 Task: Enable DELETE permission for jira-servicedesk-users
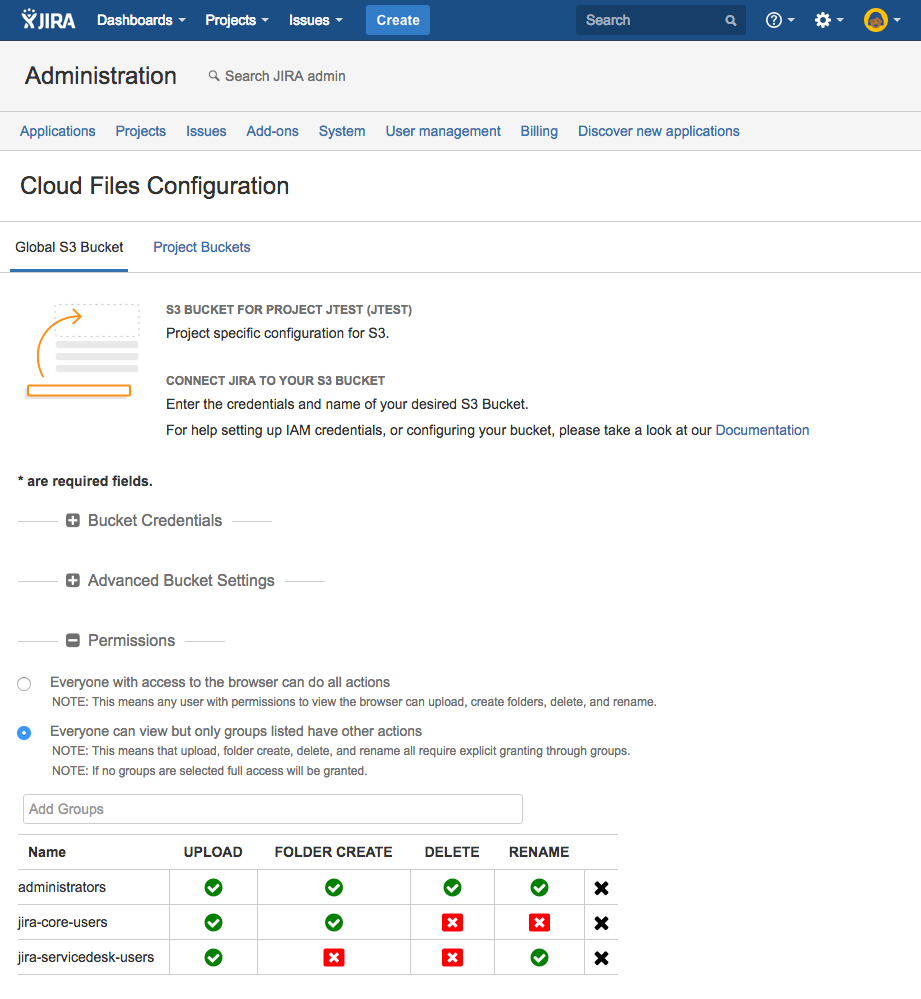[x=452, y=958]
